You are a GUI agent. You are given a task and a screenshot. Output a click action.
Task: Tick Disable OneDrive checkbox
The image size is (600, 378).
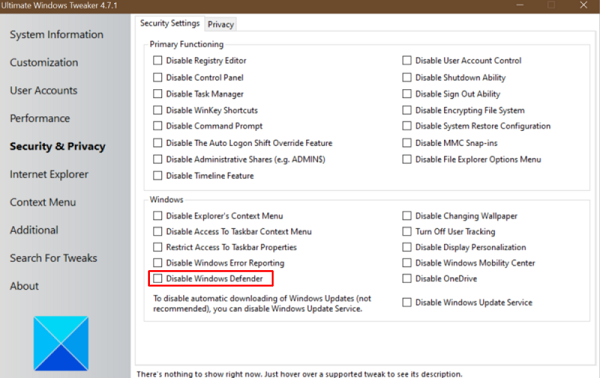coord(407,279)
